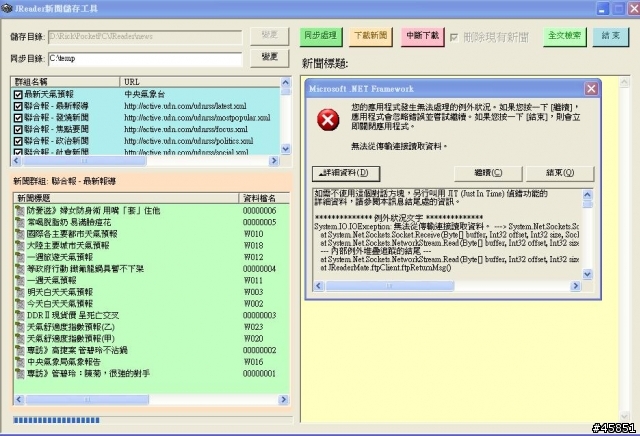640x436 pixels.
Task: Click the 結束(Q) button in the error dialog
Action: point(560,173)
